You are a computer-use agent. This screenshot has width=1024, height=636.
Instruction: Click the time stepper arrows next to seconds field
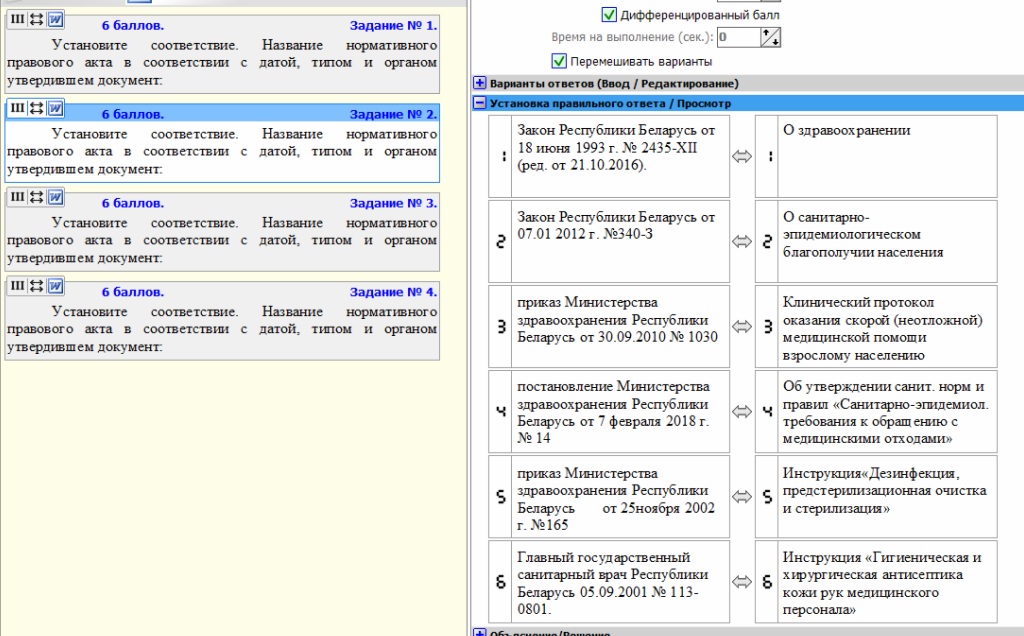(771, 37)
